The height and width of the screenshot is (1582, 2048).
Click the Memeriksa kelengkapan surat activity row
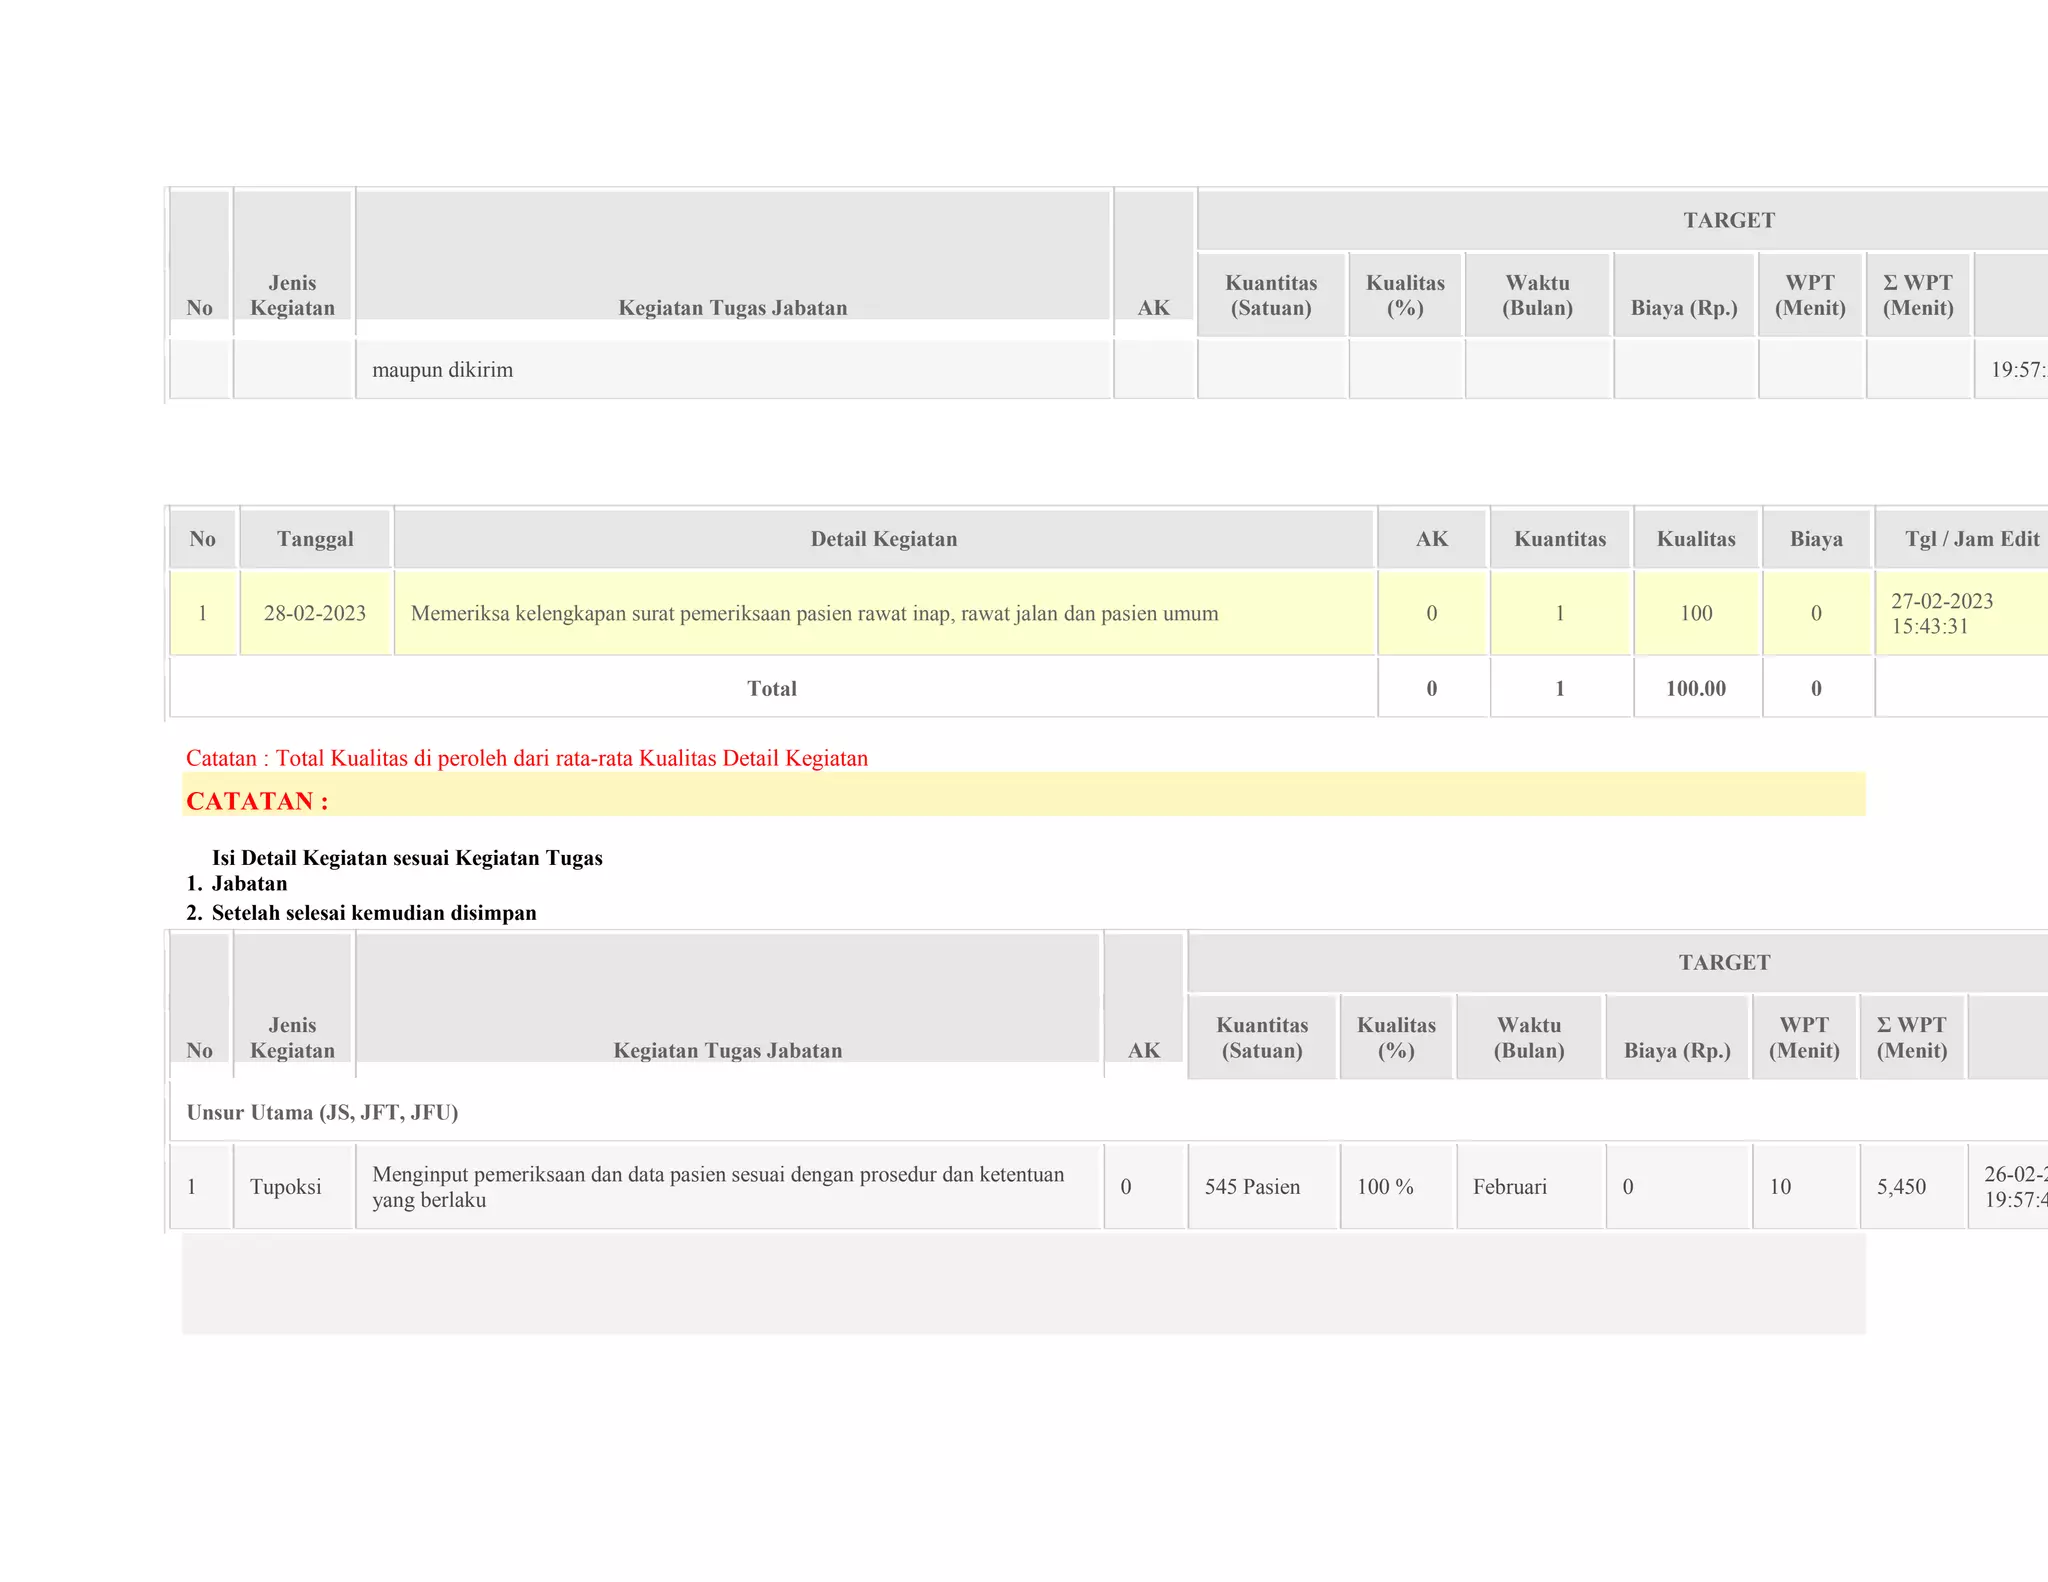(x=814, y=613)
